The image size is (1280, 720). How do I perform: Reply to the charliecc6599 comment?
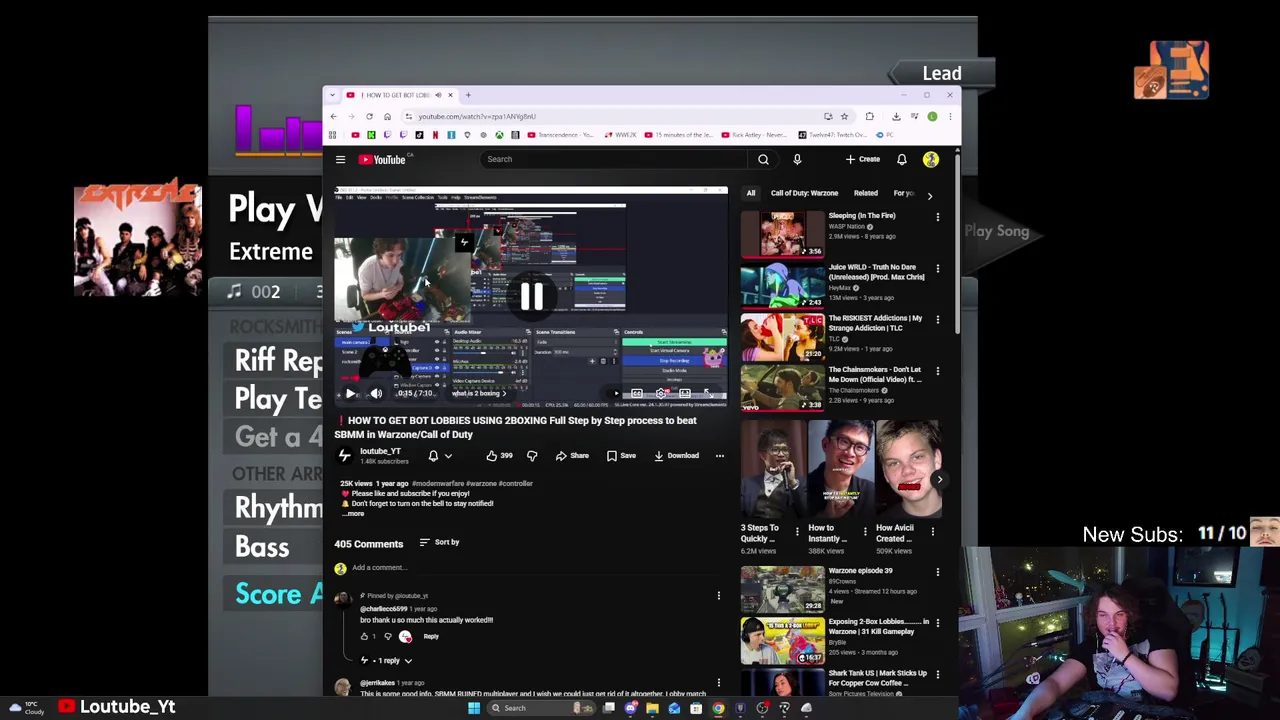[431, 637]
